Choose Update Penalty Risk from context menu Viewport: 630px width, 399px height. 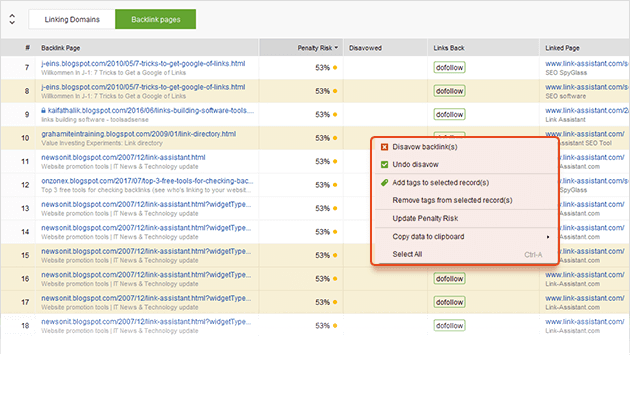(425, 219)
